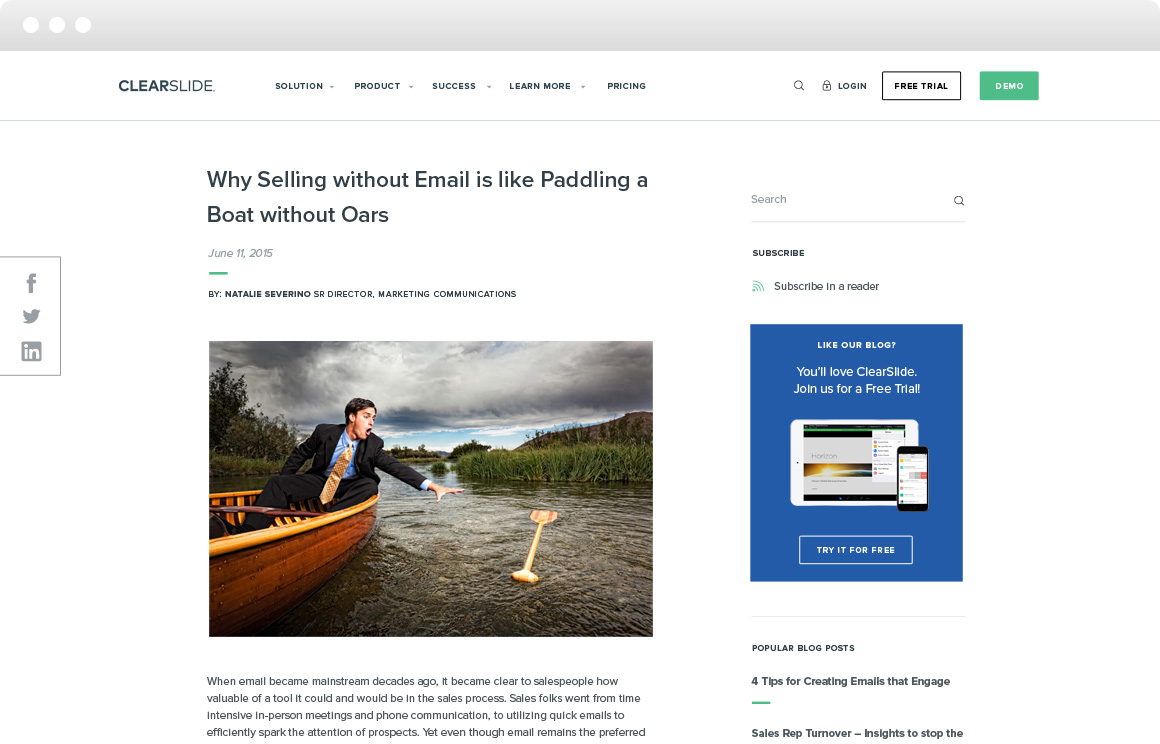Viewport: 1160px width, 744px height.
Task: Start a Free Trial
Action: pyautogui.click(x=921, y=86)
